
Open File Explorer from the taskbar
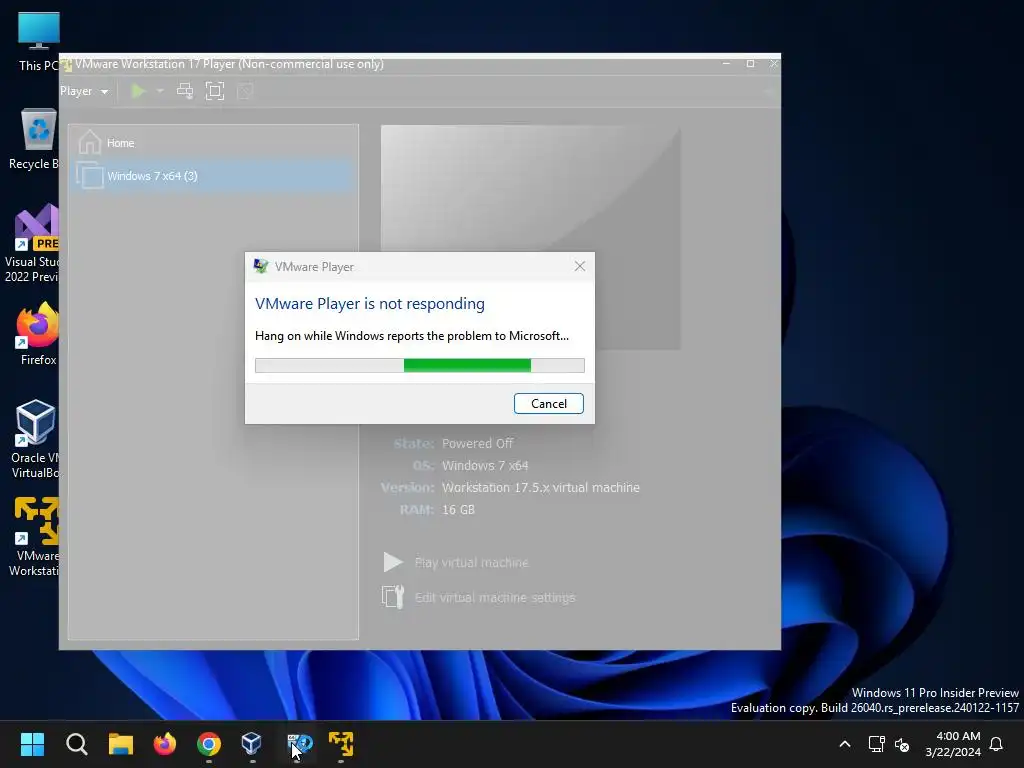(x=121, y=744)
